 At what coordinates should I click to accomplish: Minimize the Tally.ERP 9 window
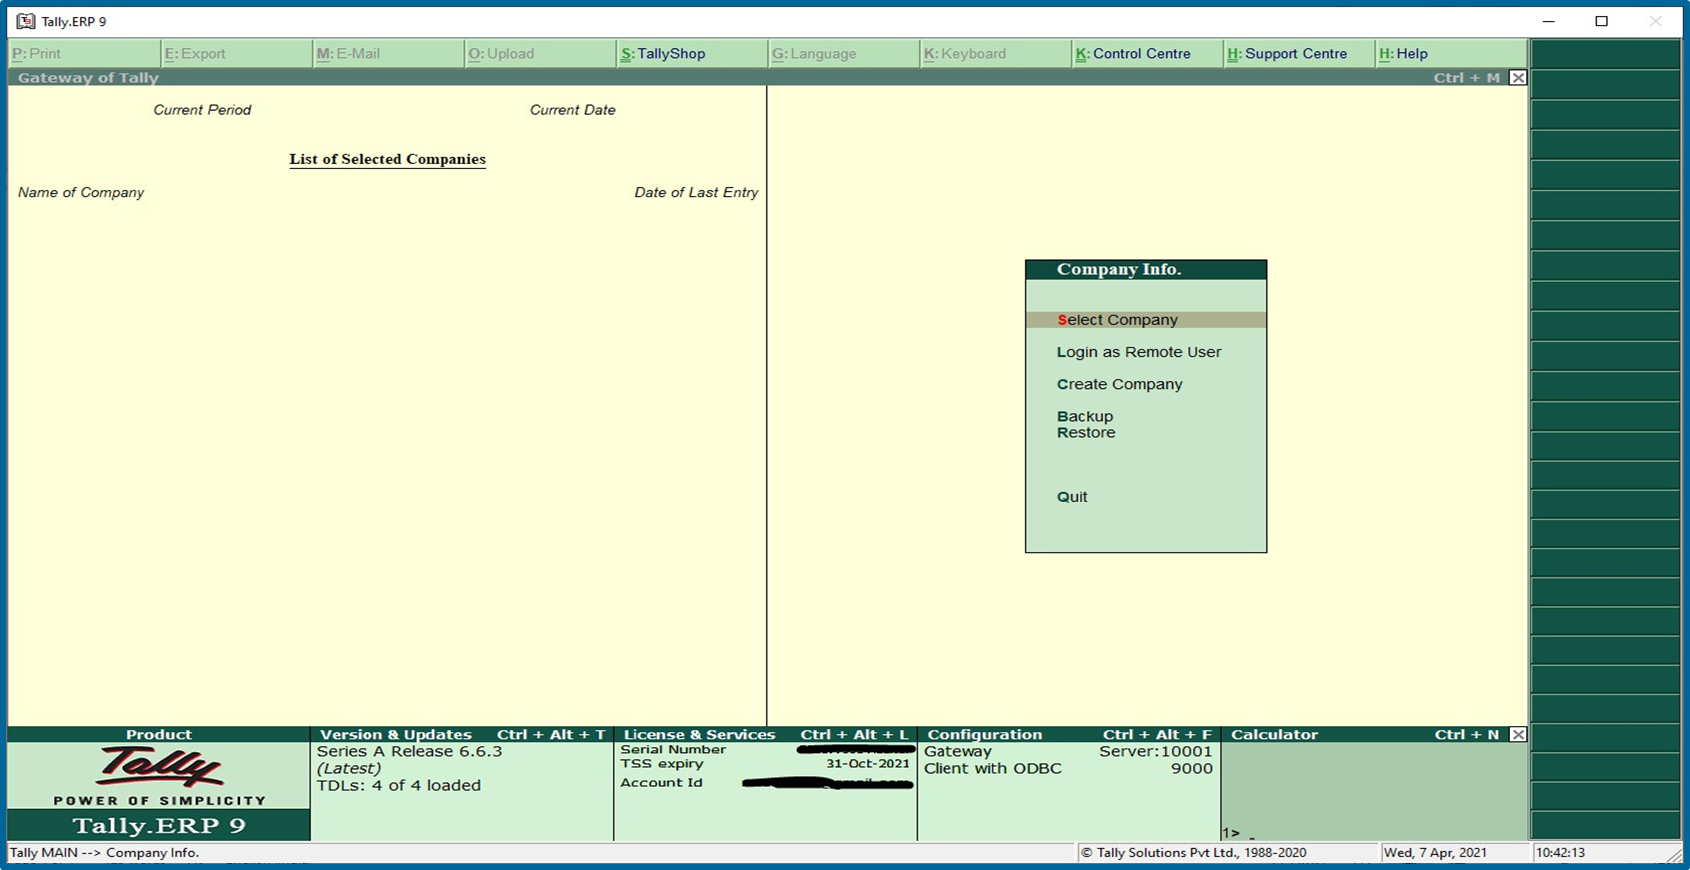(1548, 21)
